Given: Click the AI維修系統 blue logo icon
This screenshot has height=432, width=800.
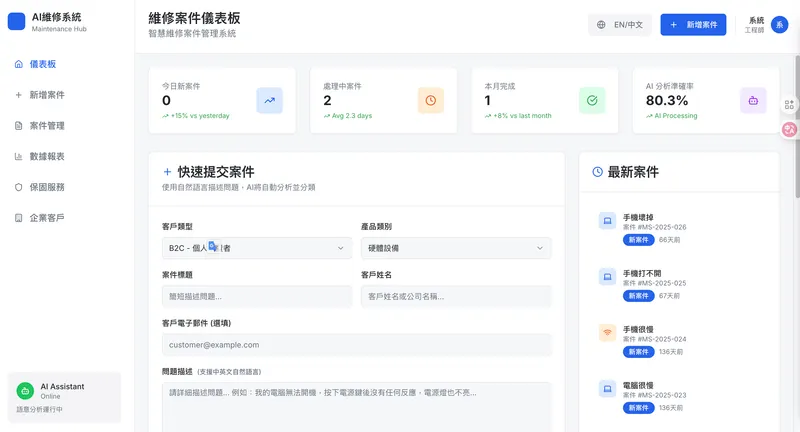Looking at the screenshot, I should [16, 21].
